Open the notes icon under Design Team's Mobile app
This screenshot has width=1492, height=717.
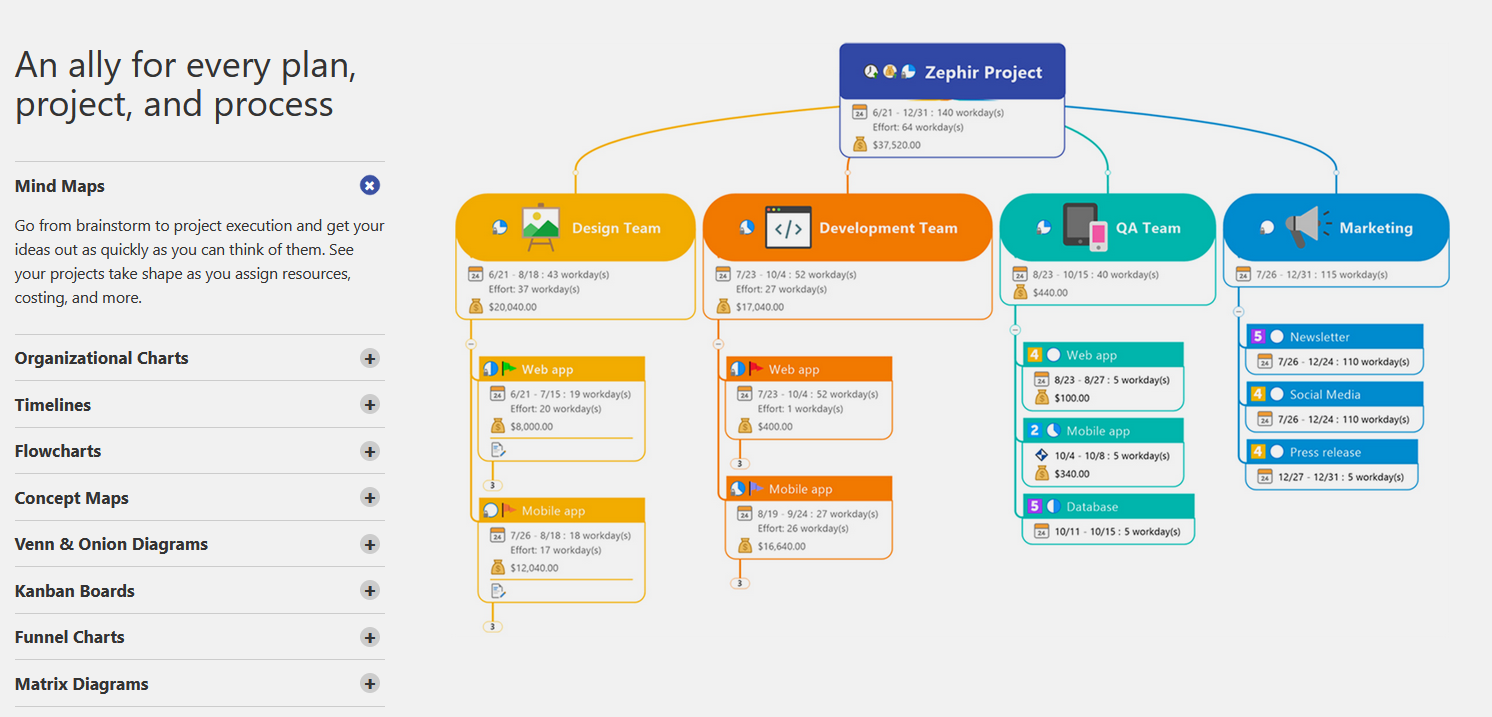497,589
